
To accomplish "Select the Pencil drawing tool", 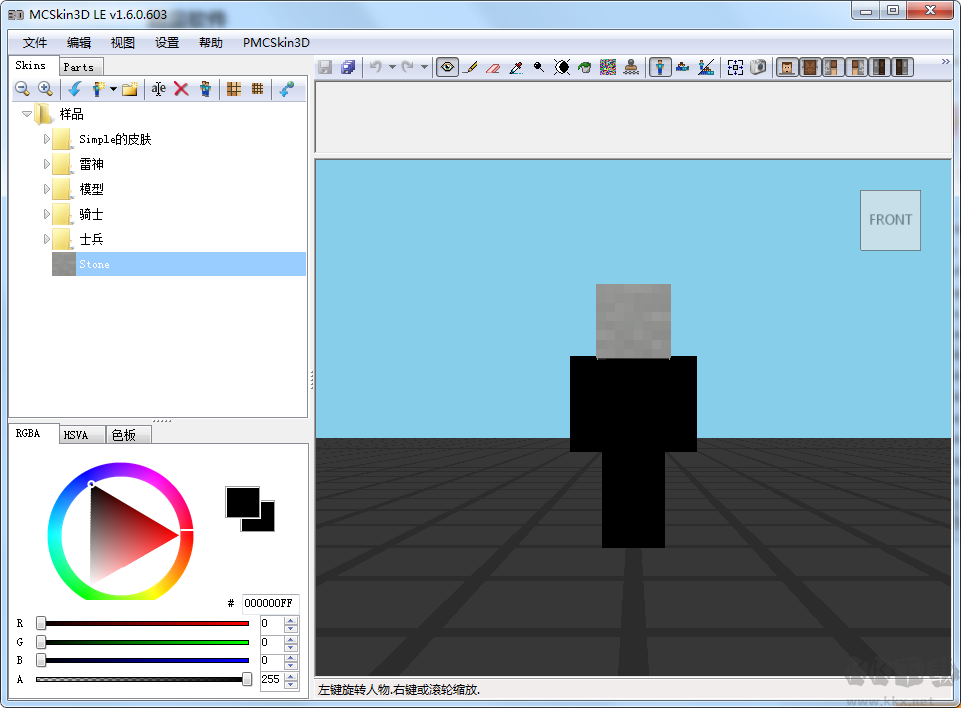I will pos(470,67).
